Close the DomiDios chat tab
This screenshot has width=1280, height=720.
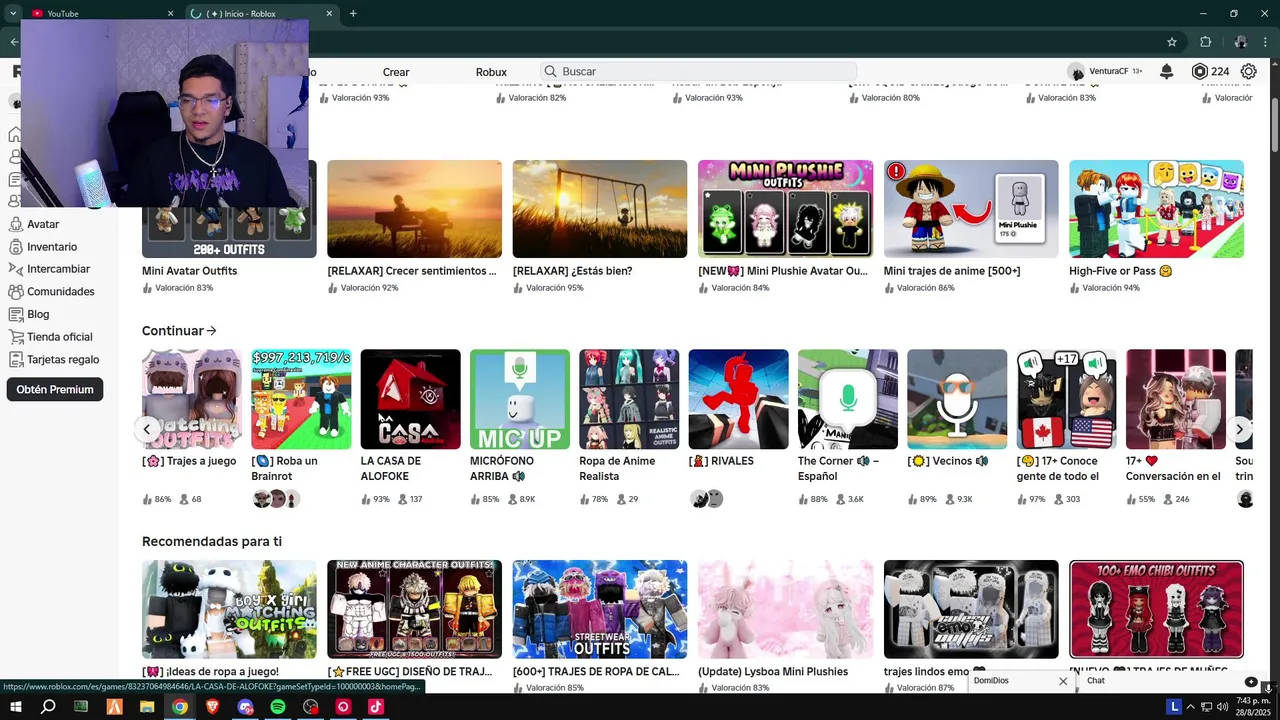pos(1063,681)
